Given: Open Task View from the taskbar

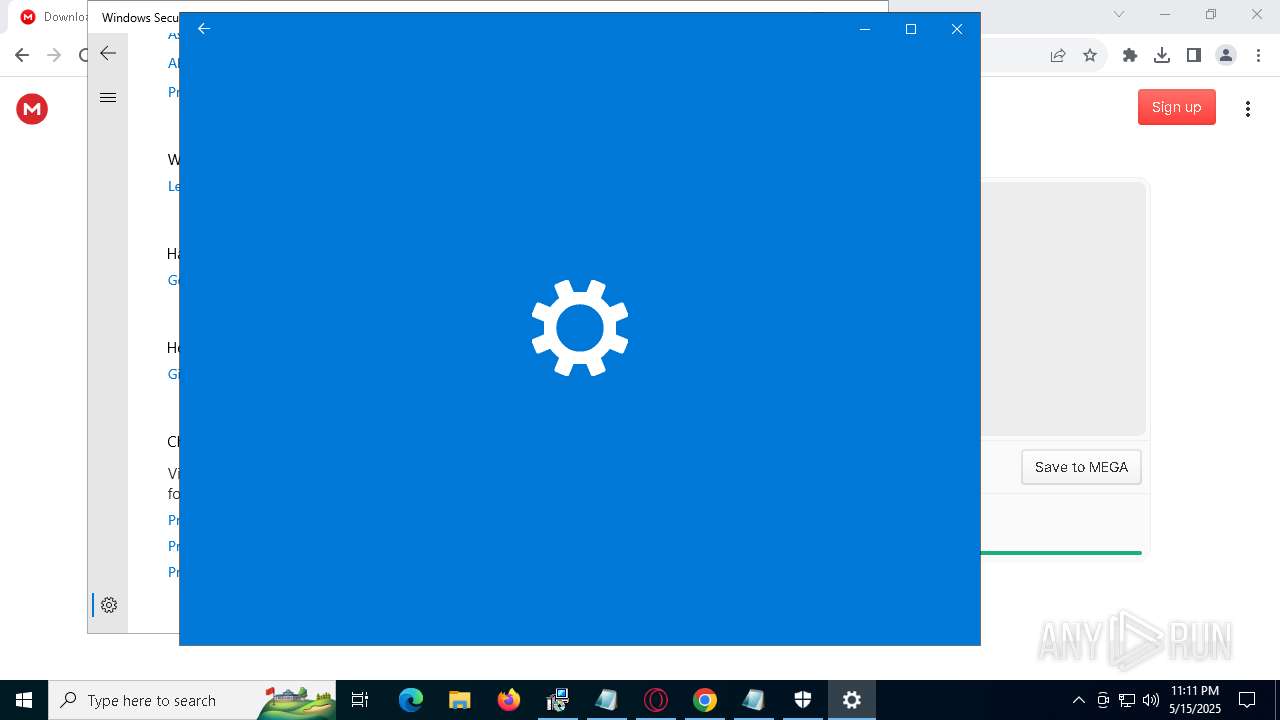Looking at the screenshot, I should click(360, 700).
